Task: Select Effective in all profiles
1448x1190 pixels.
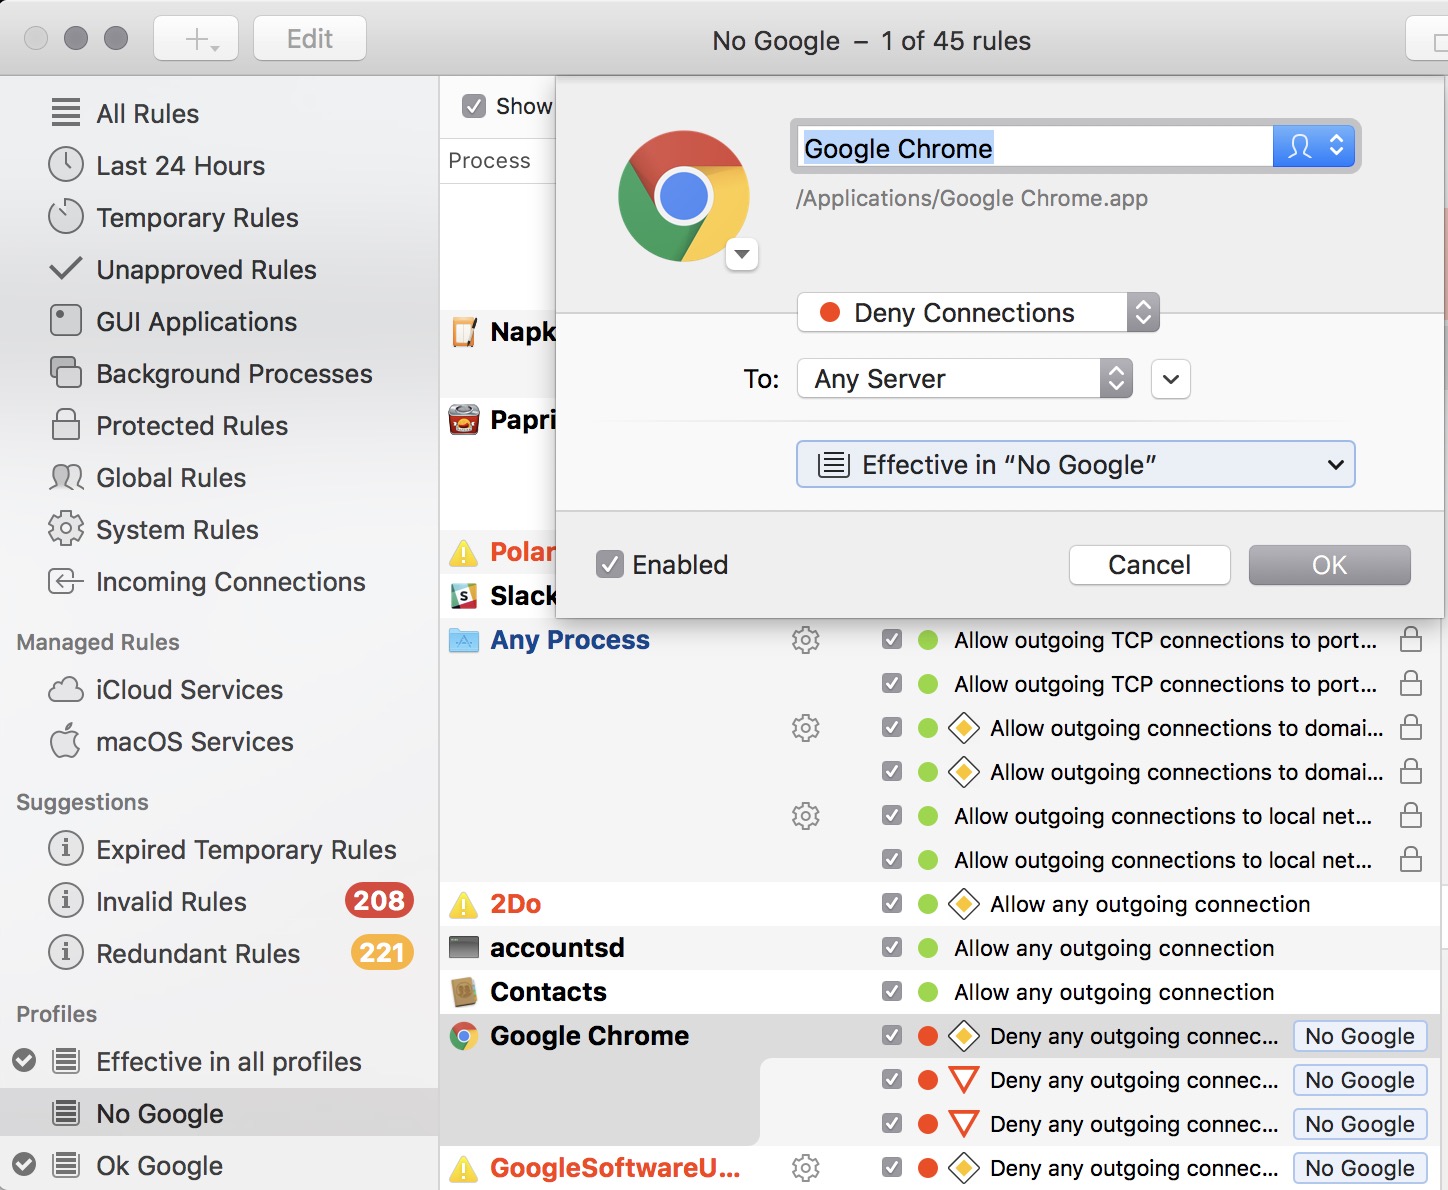Action: [x=219, y=1061]
